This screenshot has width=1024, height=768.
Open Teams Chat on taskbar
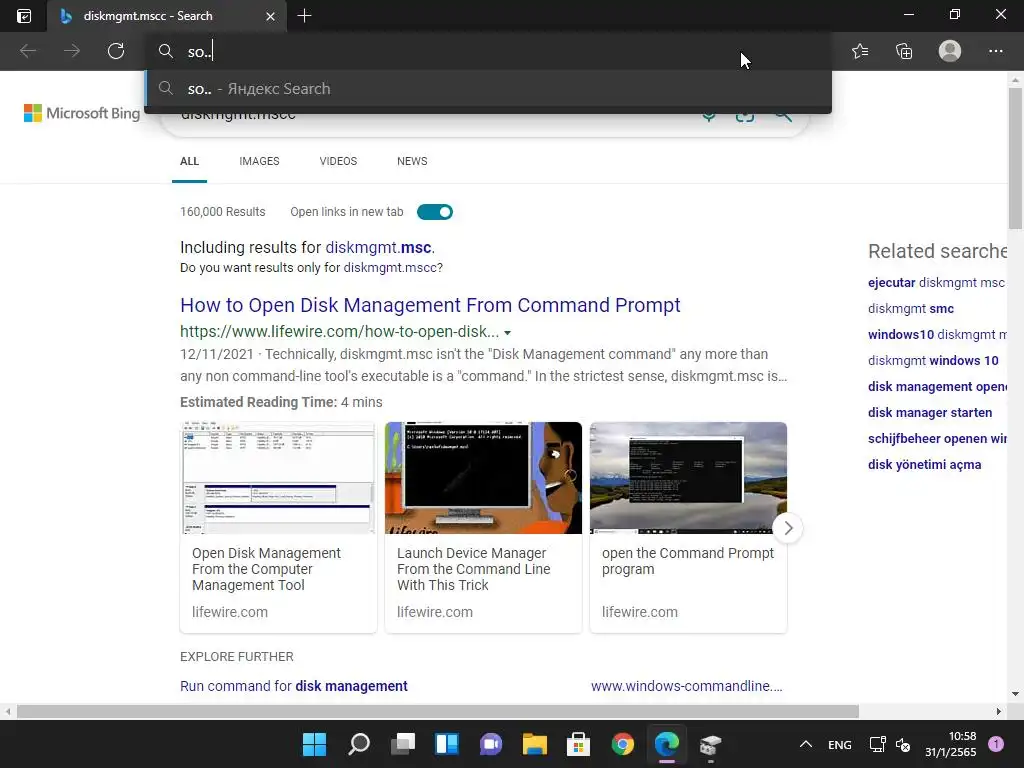[491, 744]
